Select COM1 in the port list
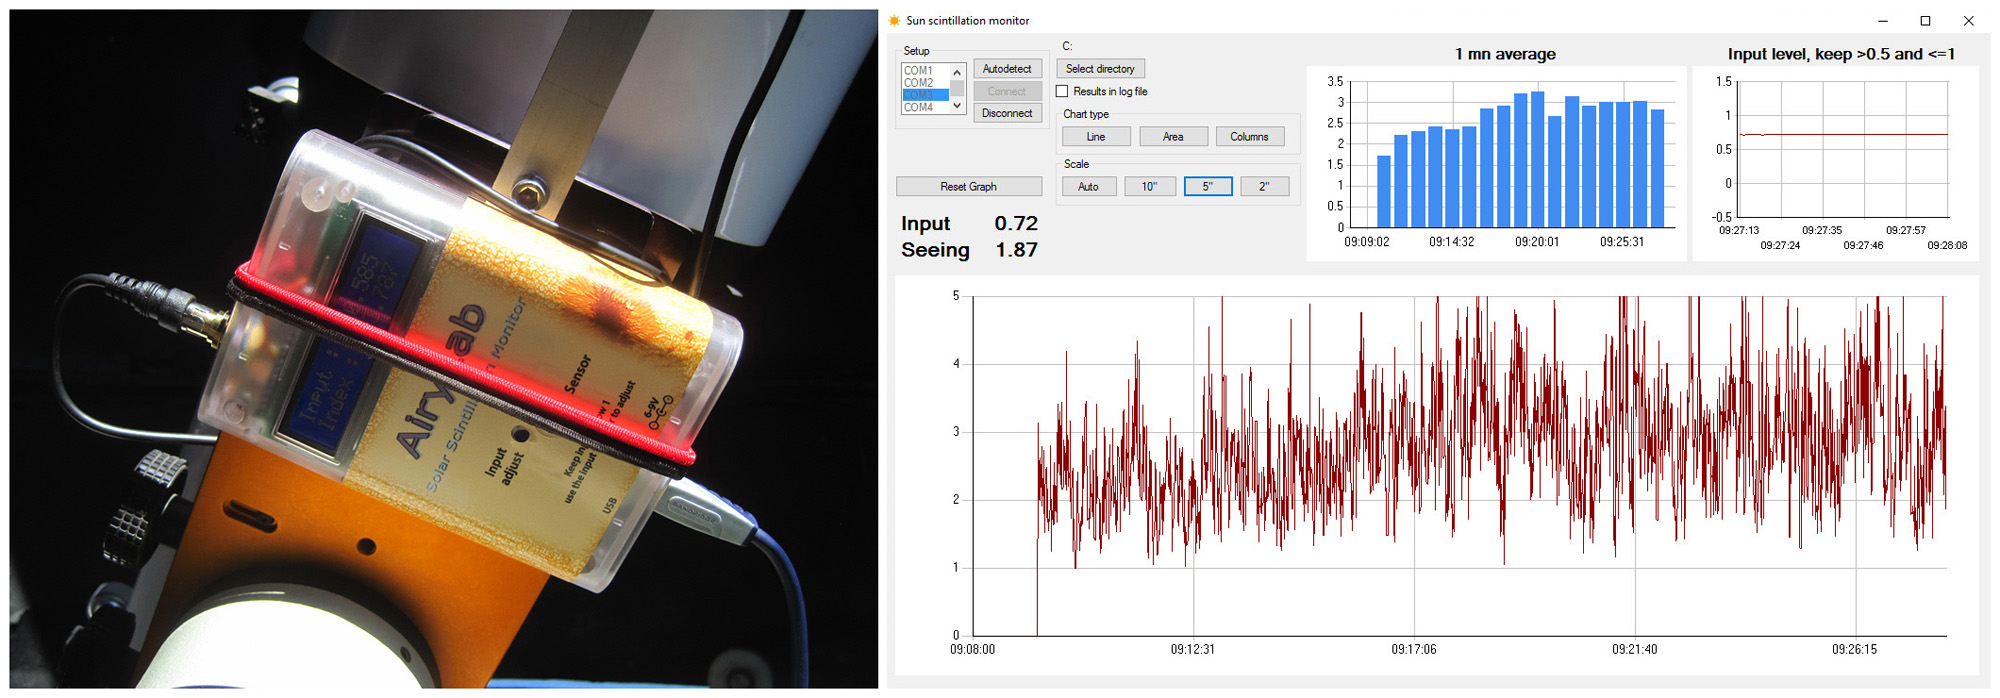This screenshot has width=2000, height=698. click(x=919, y=71)
